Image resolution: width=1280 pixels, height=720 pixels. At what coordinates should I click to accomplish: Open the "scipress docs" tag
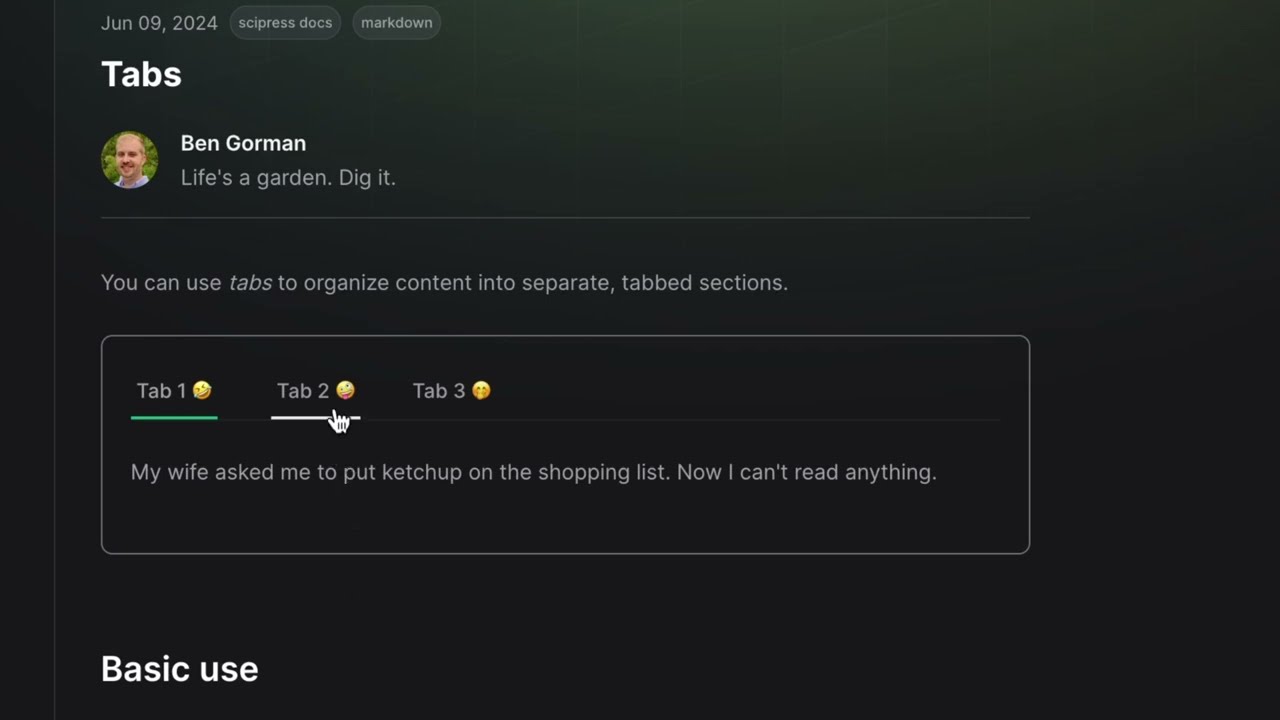[285, 23]
